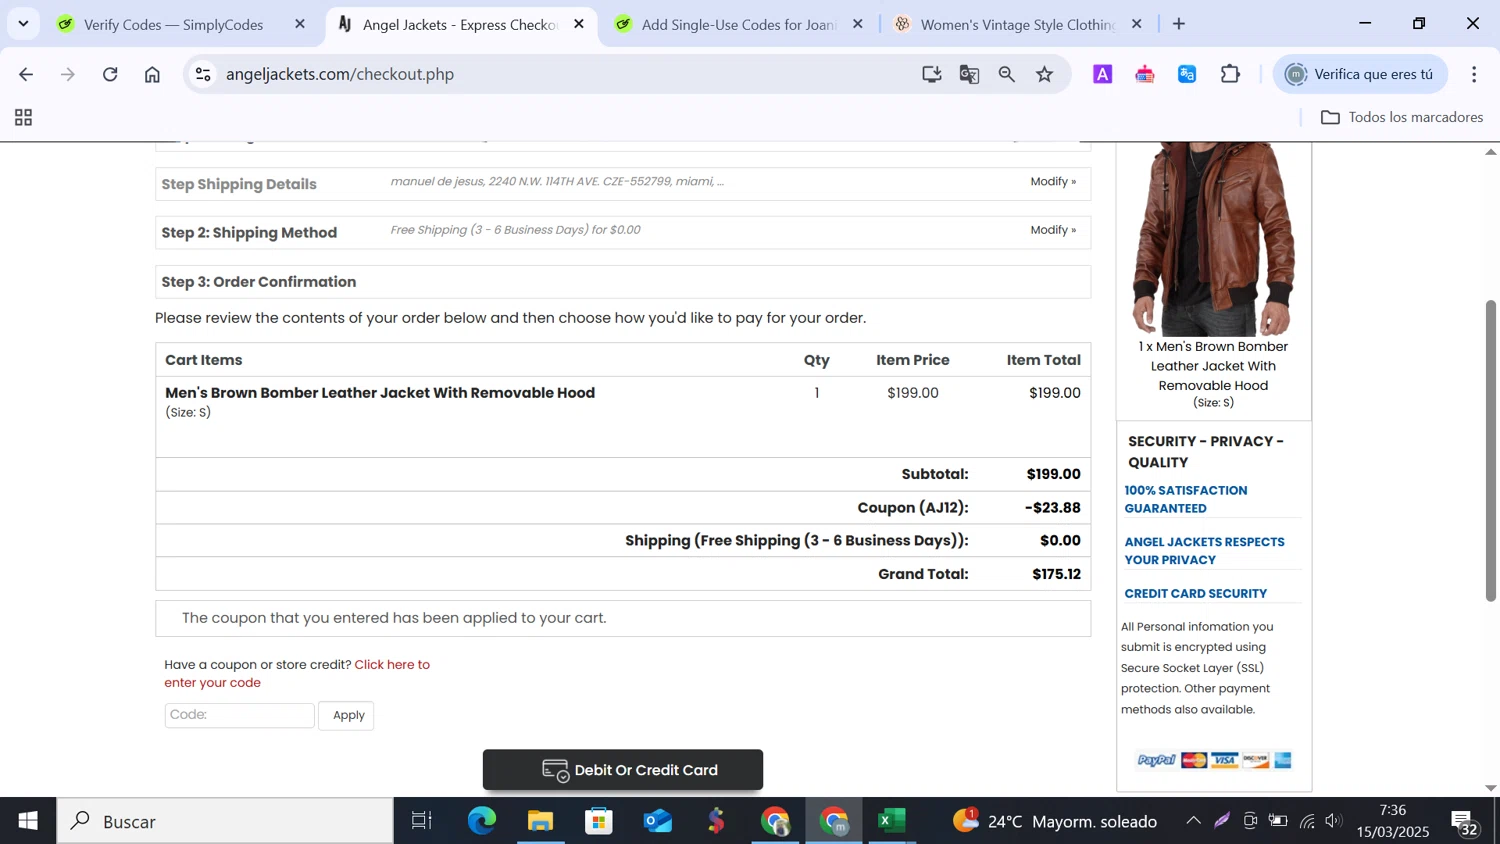Screen dimensions: 1500x844
Task: Close the Verify Codes tab
Action: click(x=300, y=24)
